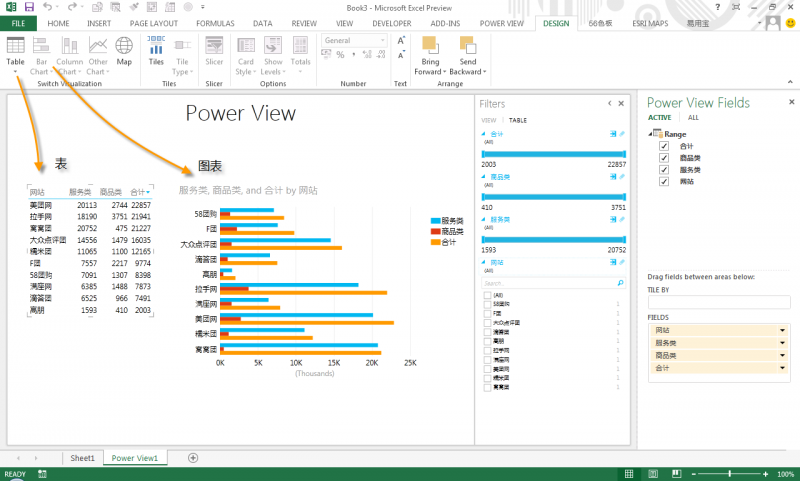The height and width of the screenshot is (481, 800).
Task: Choose the Column Chart visualization
Action: click(x=69, y=56)
